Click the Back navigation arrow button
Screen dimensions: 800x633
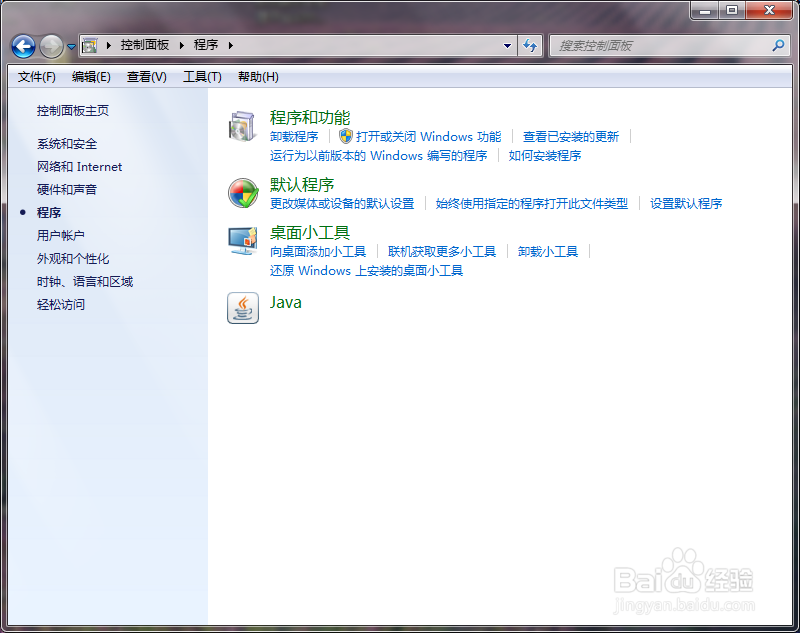[23, 46]
